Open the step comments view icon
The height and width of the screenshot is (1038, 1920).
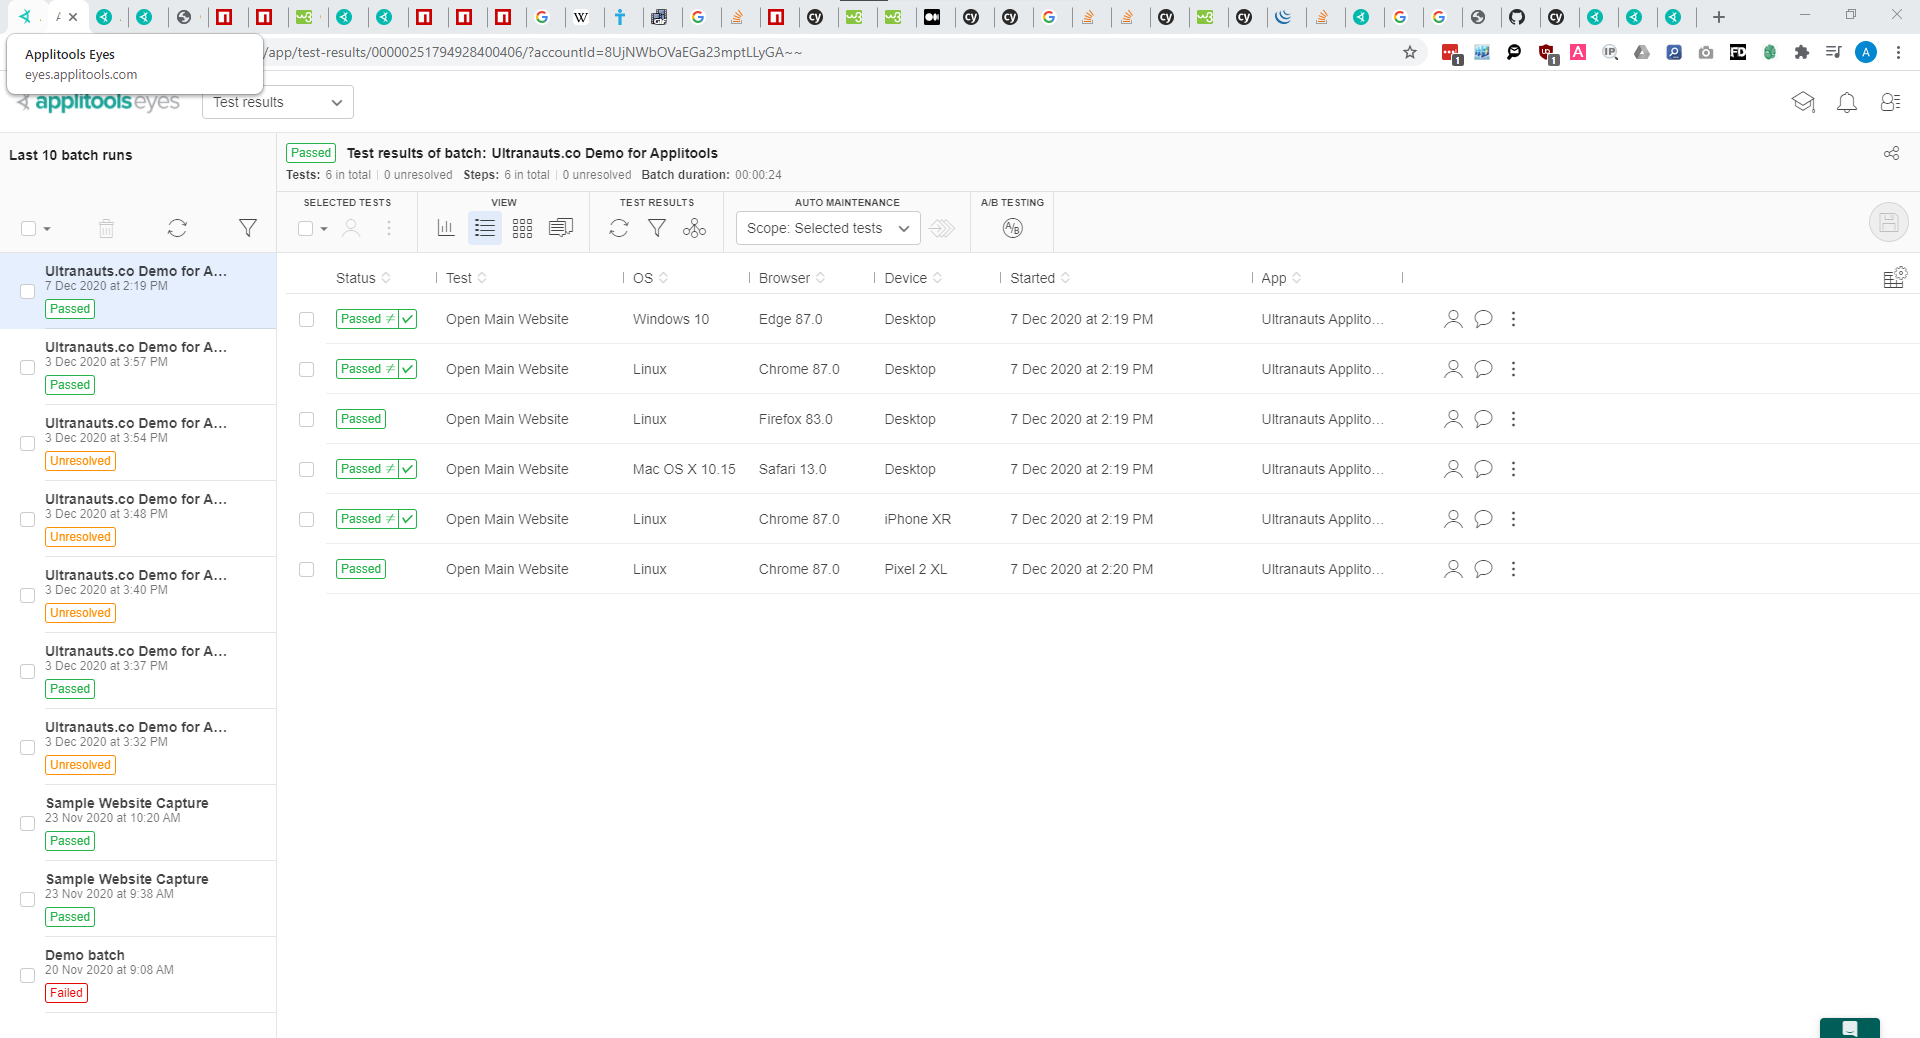point(561,228)
